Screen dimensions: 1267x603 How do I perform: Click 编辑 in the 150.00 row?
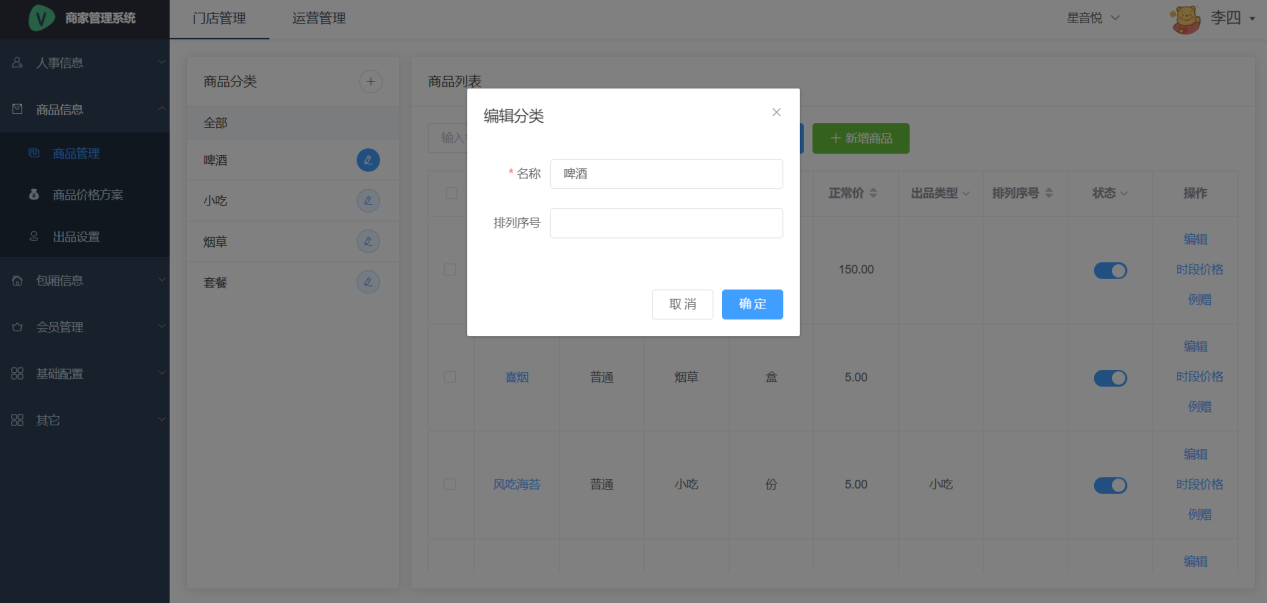point(1196,239)
